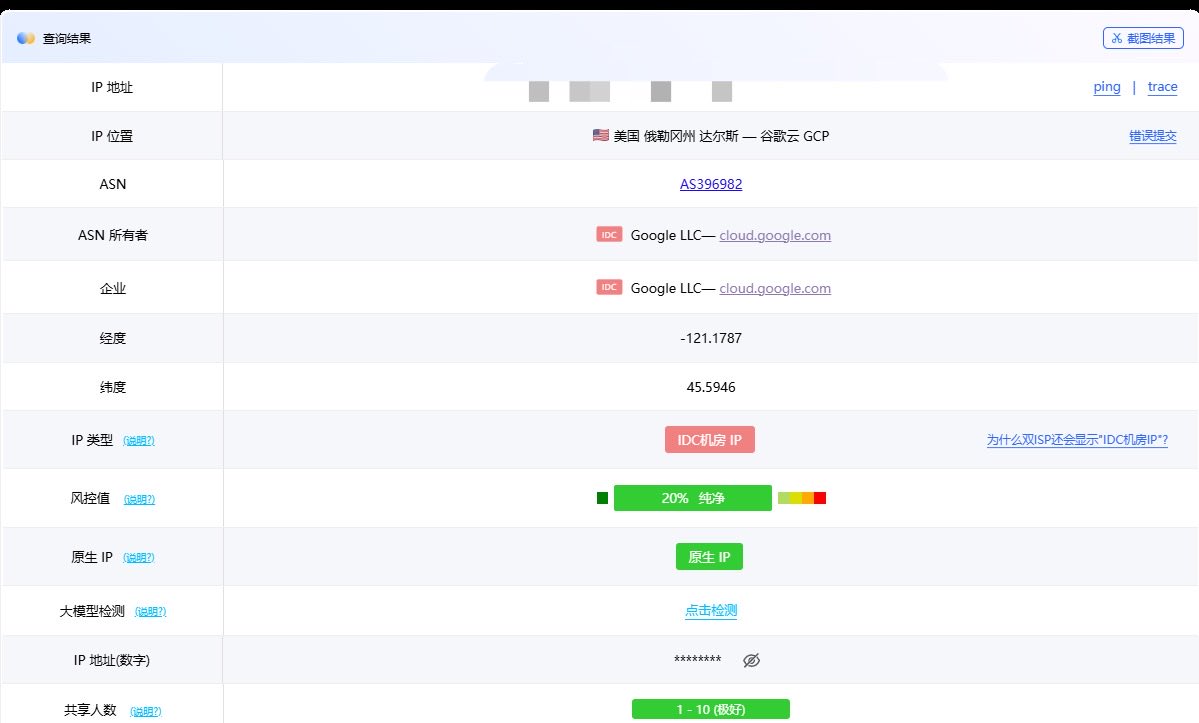Image resolution: width=1199 pixels, height=723 pixels.
Task: Click Google LLC text in 企业 row
Action: [x=665, y=288]
